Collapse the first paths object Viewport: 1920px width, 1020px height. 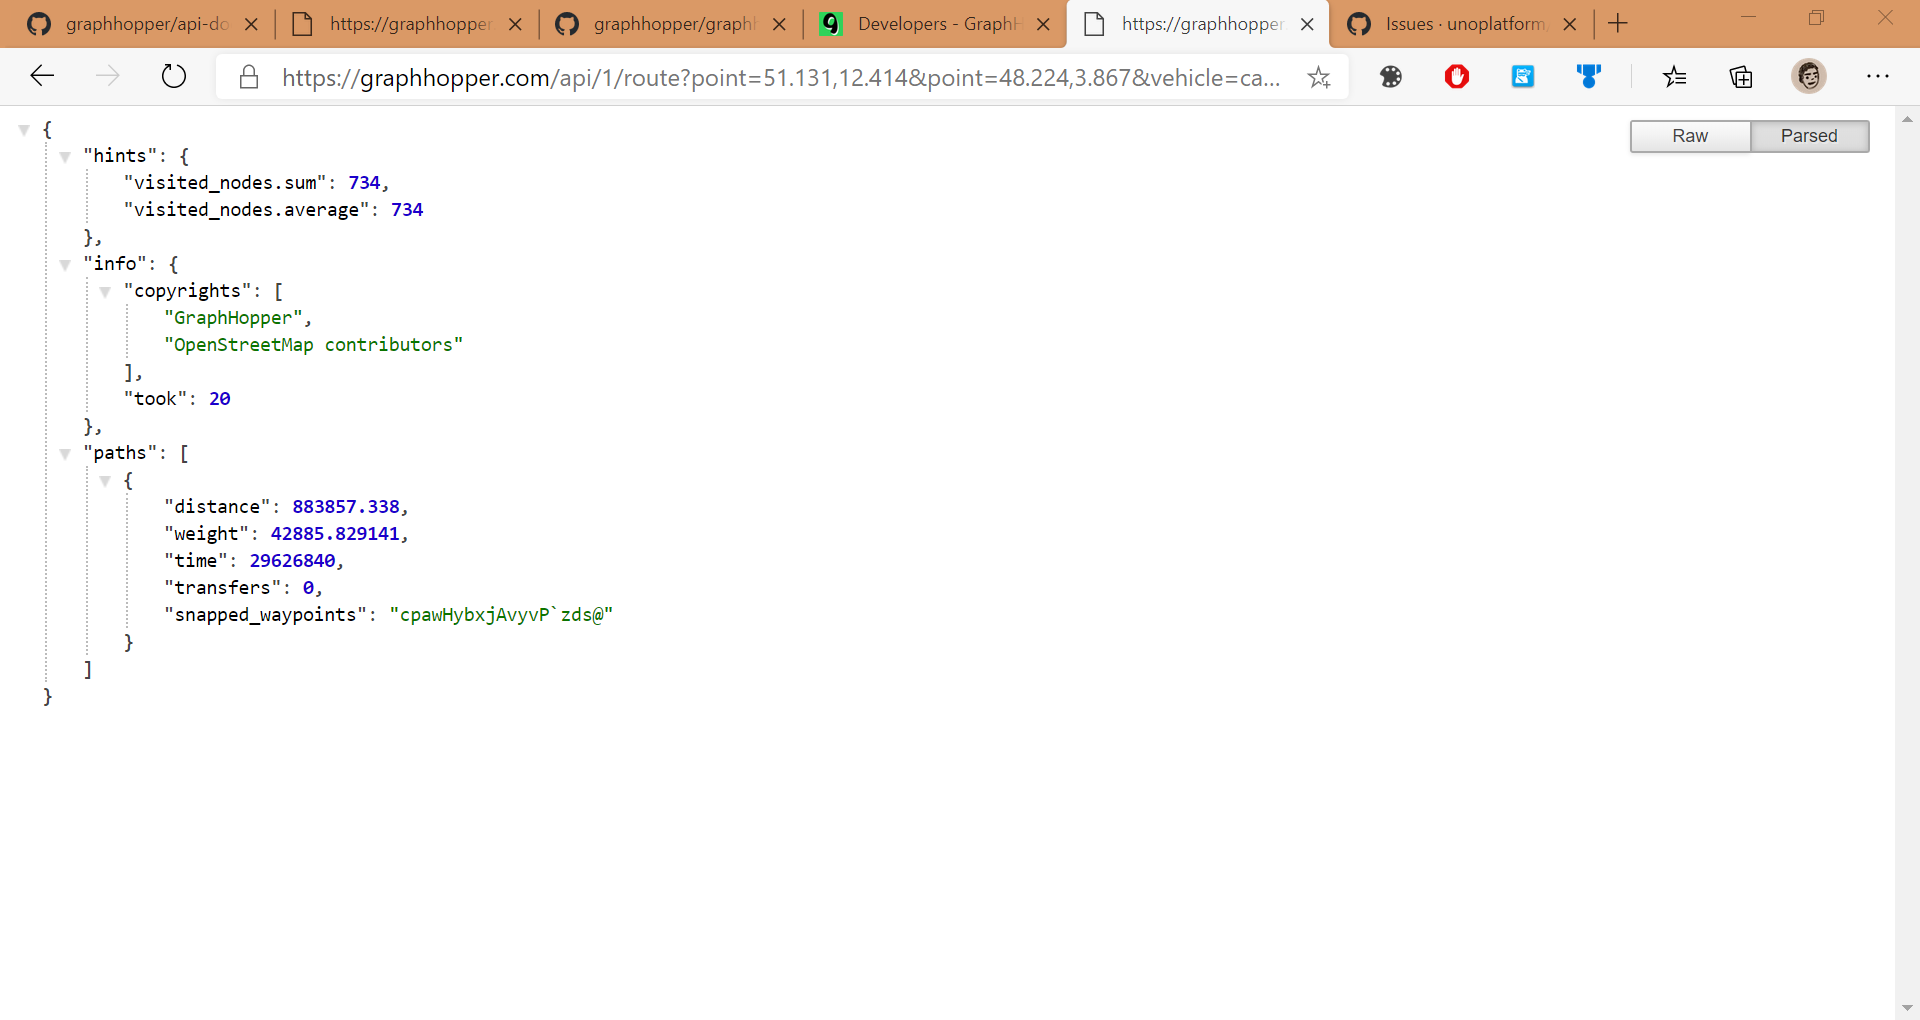(105, 481)
